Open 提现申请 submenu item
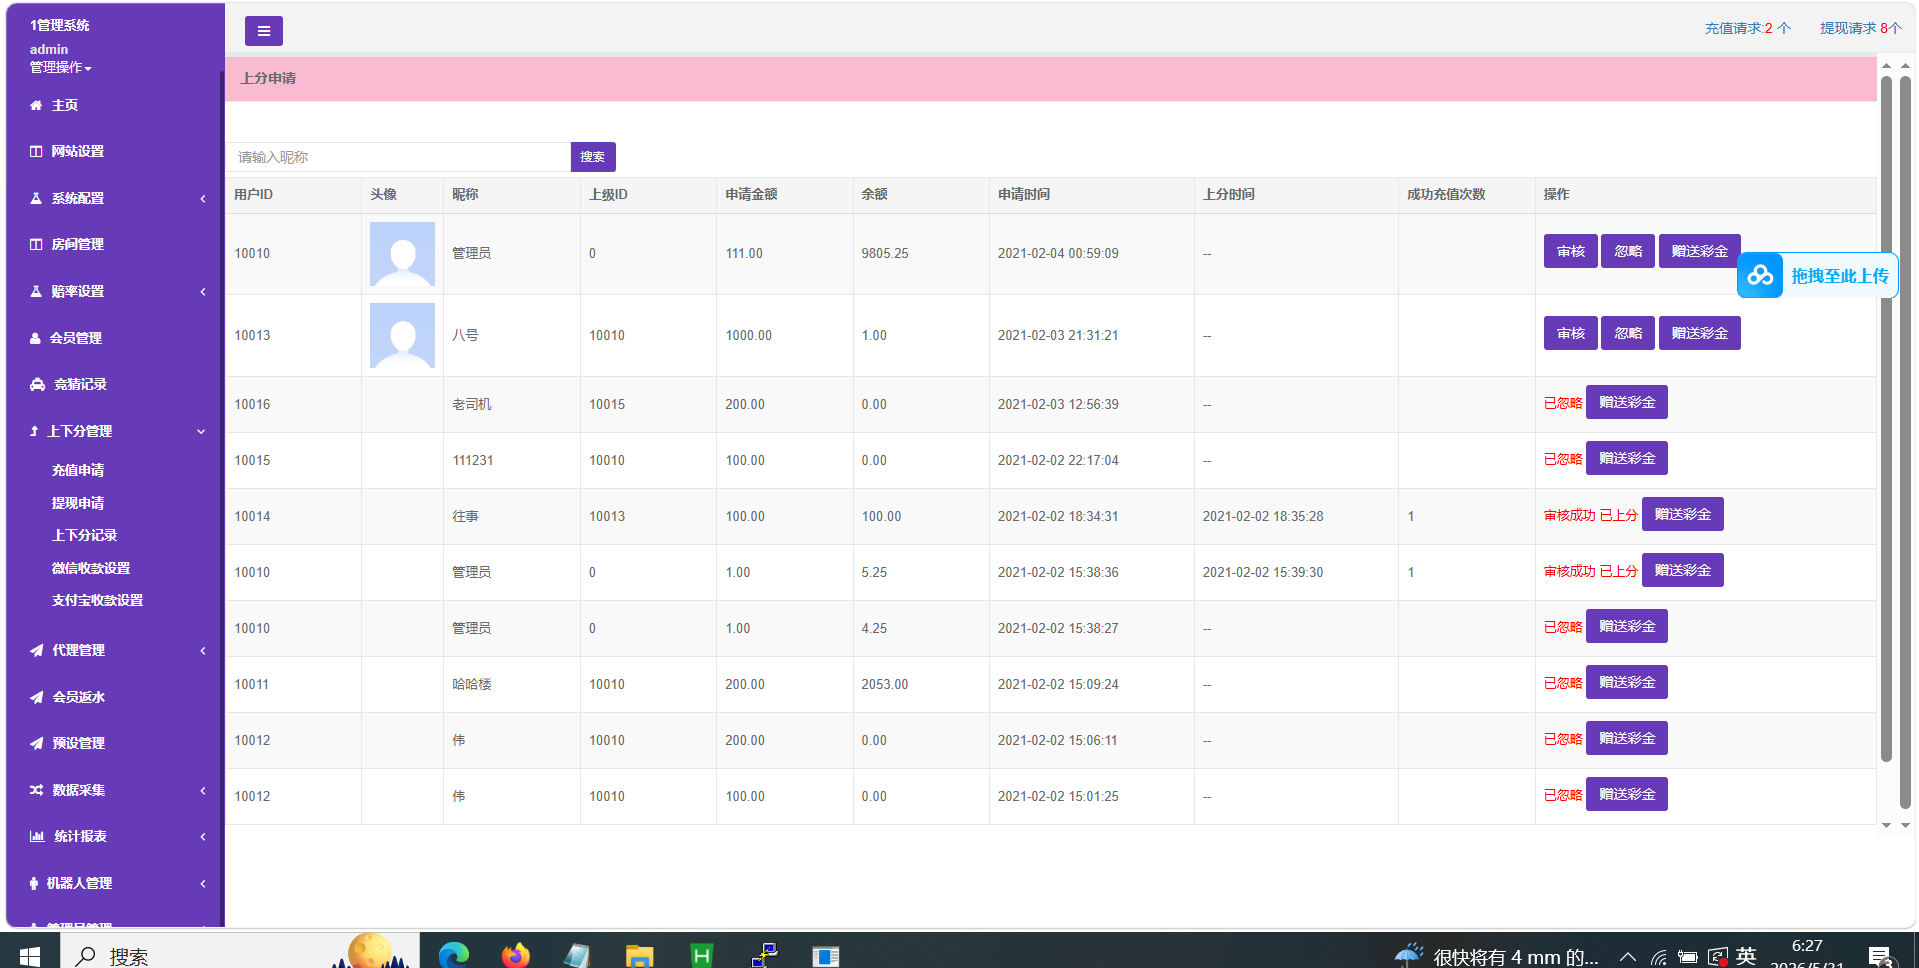Image resolution: width=1919 pixels, height=968 pixels. coord(78,503)
